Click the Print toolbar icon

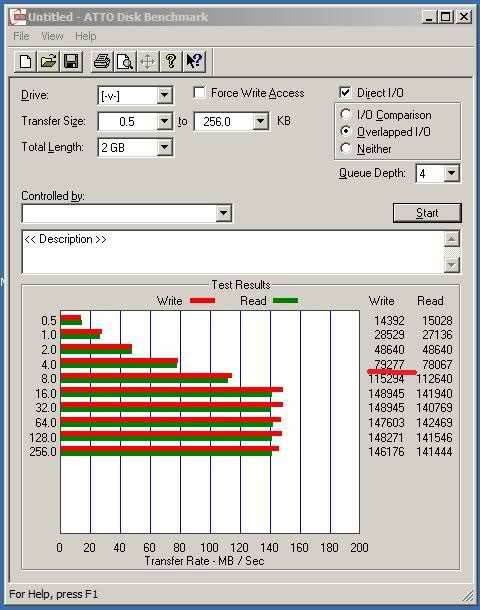coord(102,61)
